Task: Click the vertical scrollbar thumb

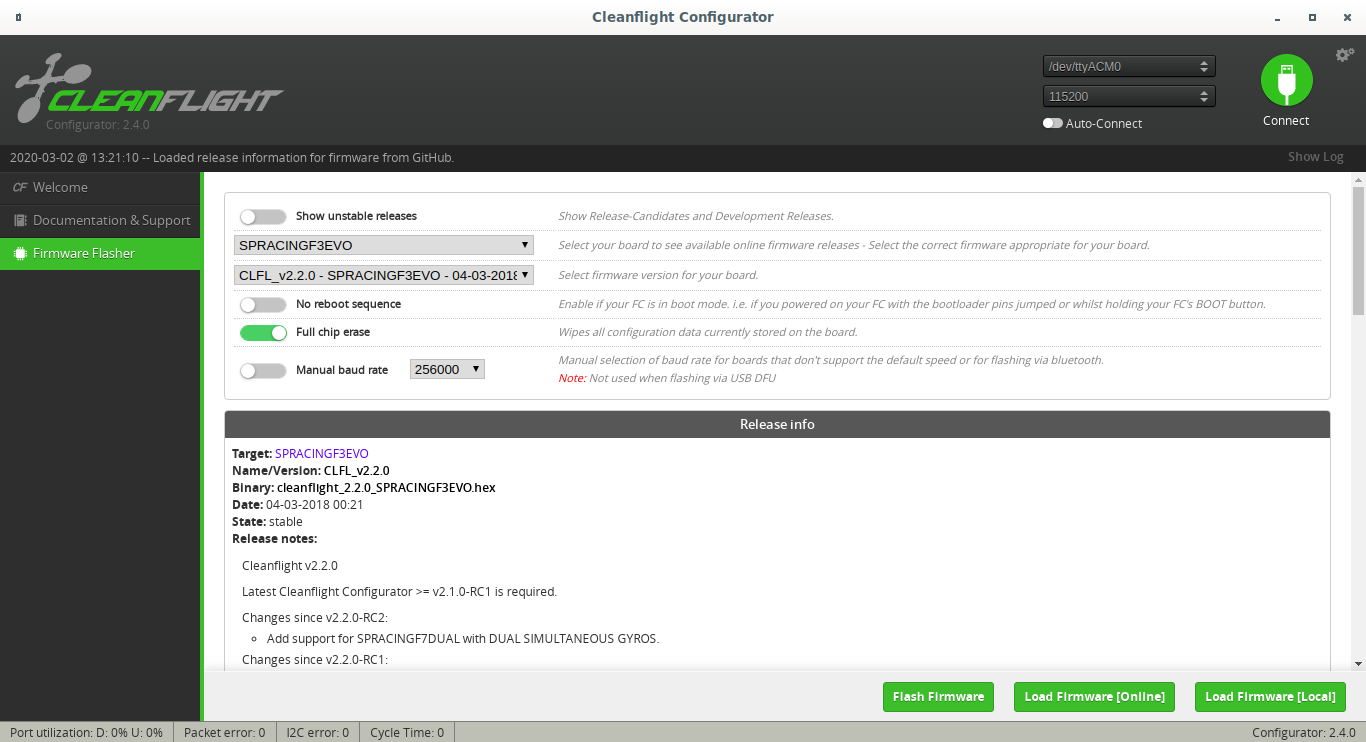Action: (x=1358, y=250)
